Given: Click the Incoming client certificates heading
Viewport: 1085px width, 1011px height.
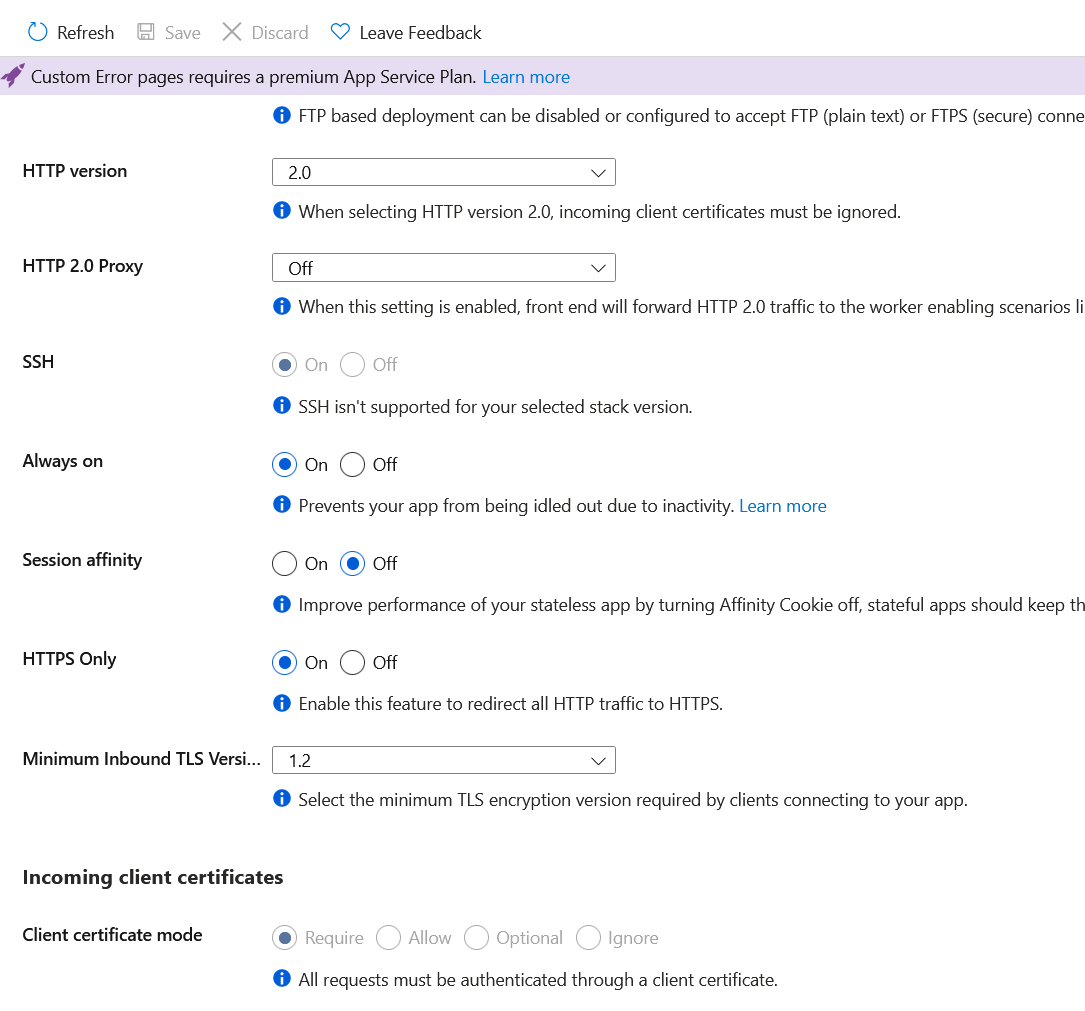Looking at the screenshot, I should coord(153,877).
